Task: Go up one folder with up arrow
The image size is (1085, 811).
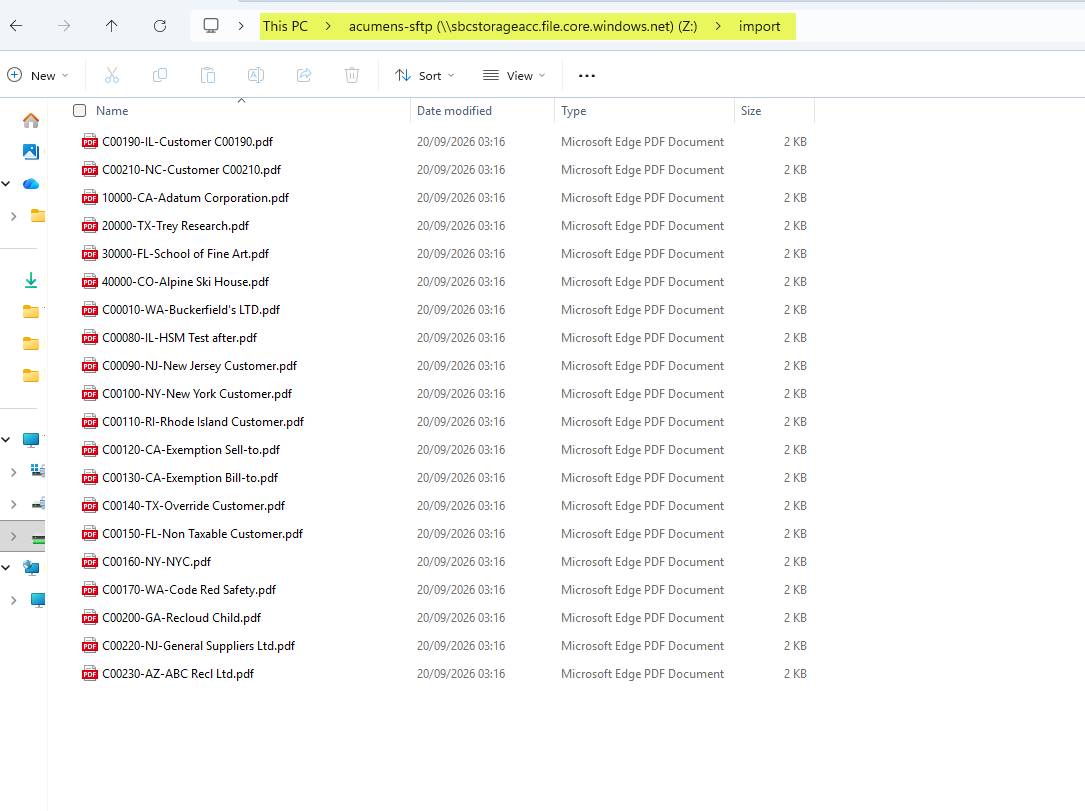Action: 111,26
